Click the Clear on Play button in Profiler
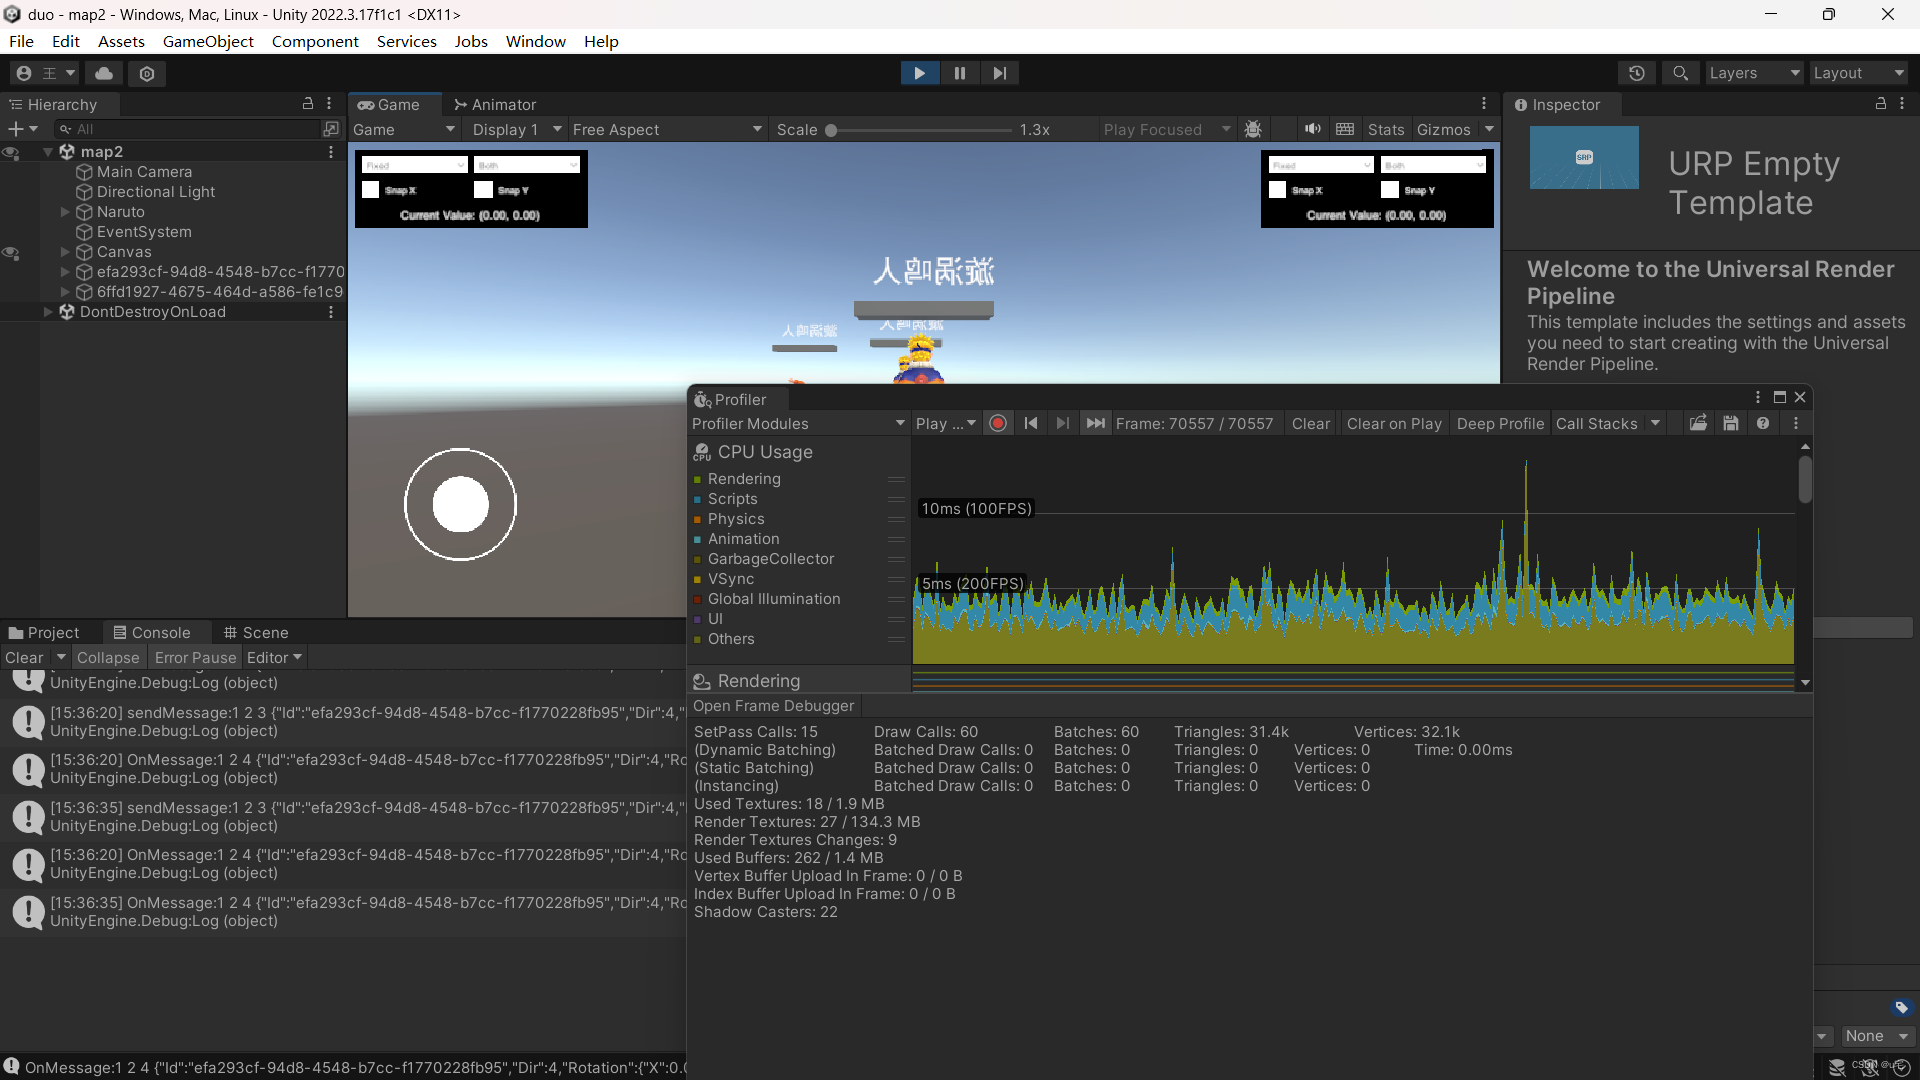 pyautogui.click(x=1394, y=423)
